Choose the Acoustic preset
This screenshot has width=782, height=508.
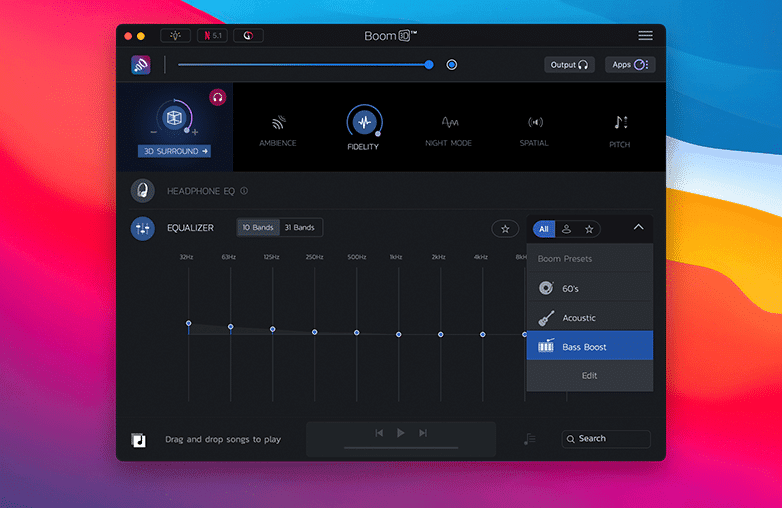click(x=590, y=318)
